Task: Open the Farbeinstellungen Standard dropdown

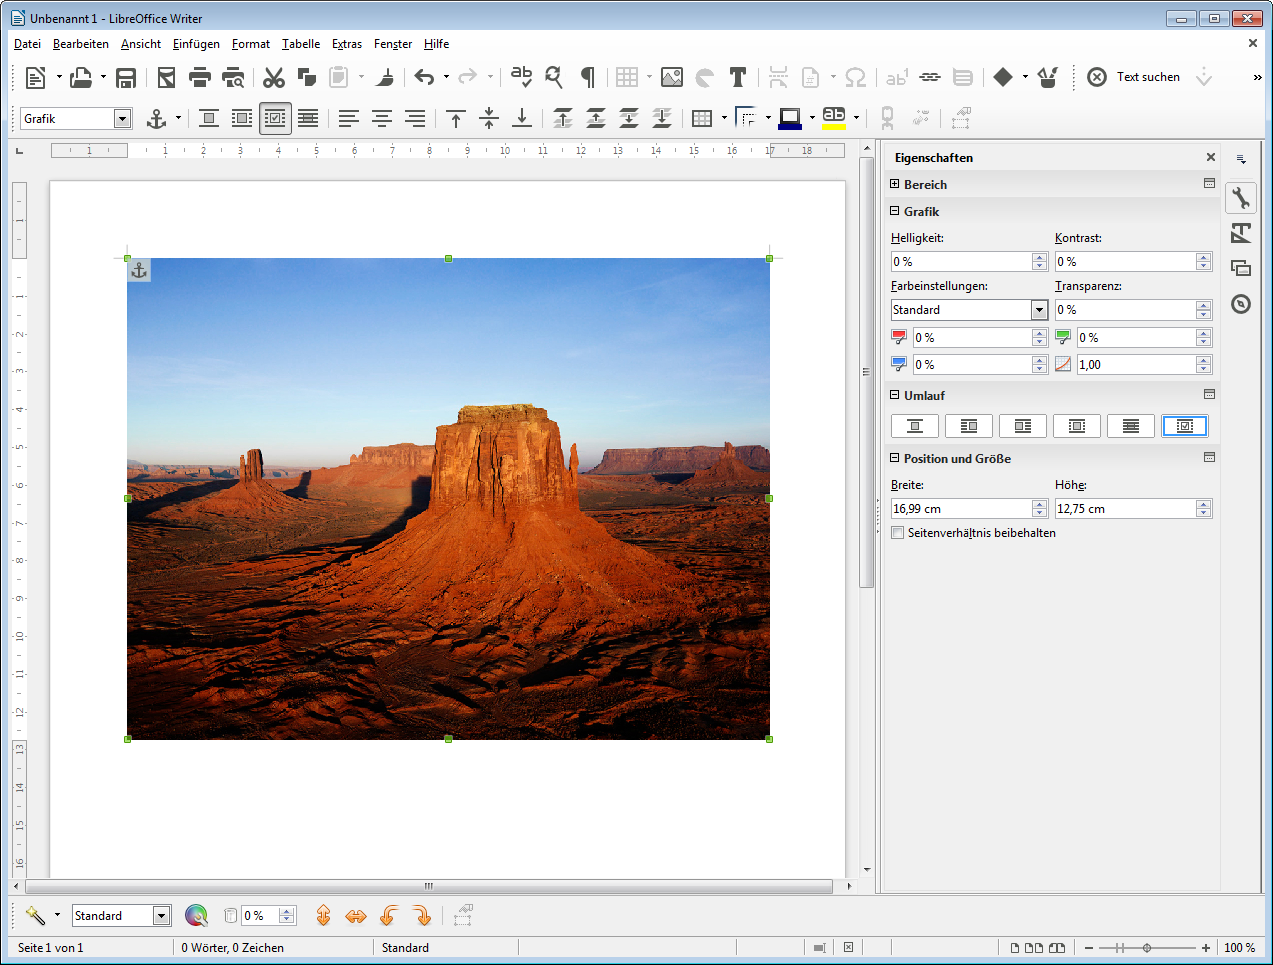Action: tap(1039, 310)
